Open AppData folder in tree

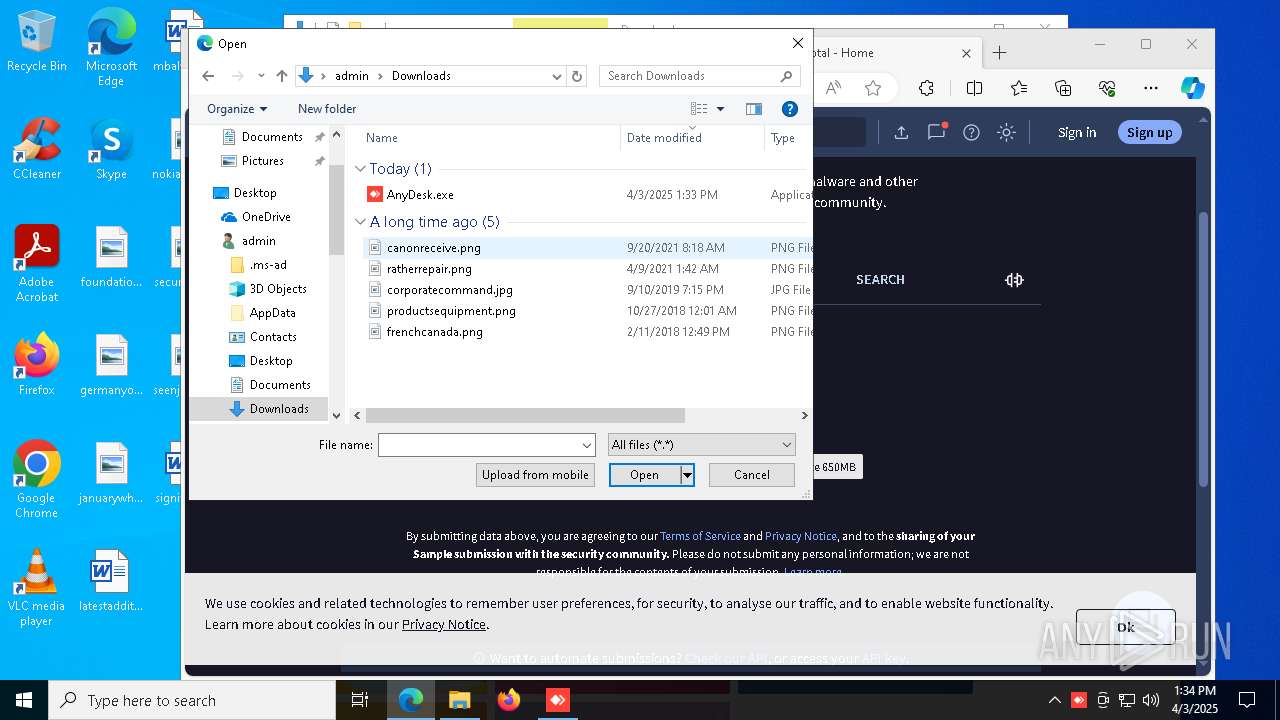(272, 313)
